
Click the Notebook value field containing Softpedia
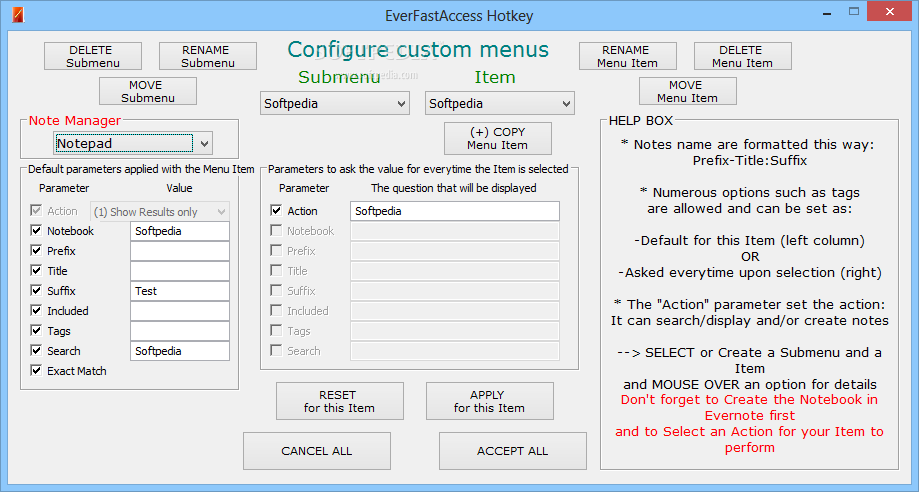coord(180,231)
